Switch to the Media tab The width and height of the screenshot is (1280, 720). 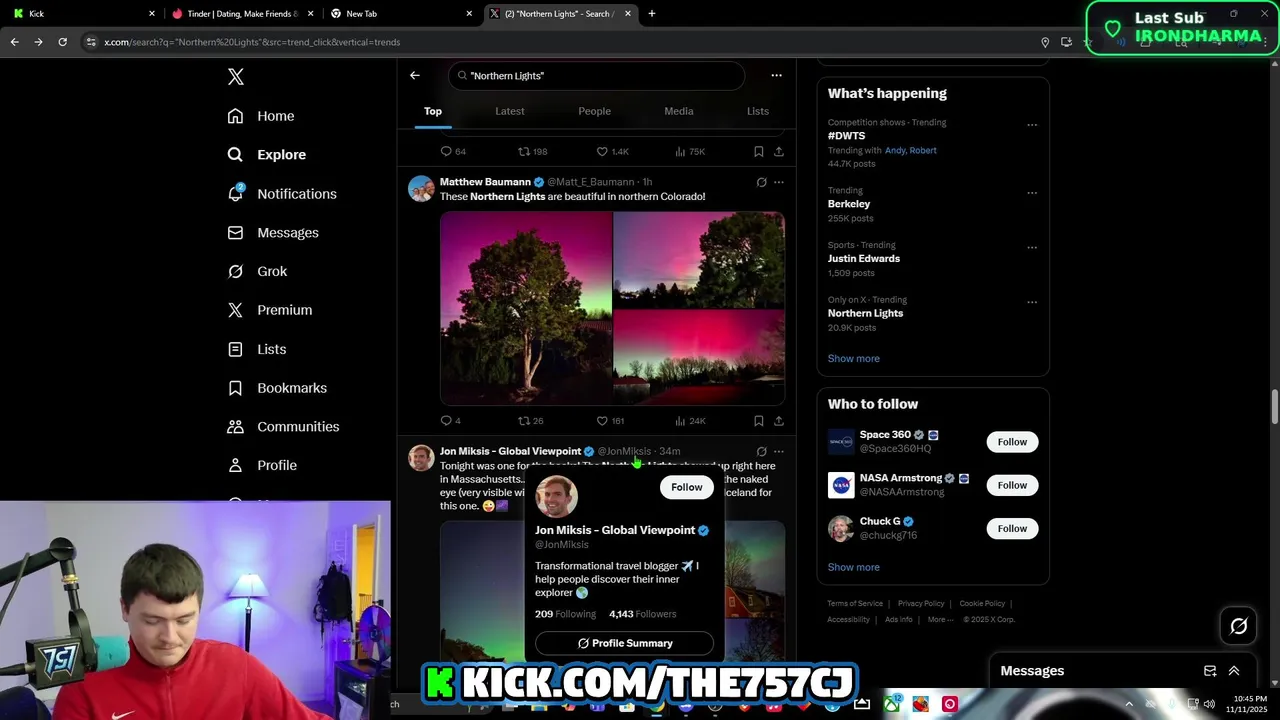click(x=679, y=111)
